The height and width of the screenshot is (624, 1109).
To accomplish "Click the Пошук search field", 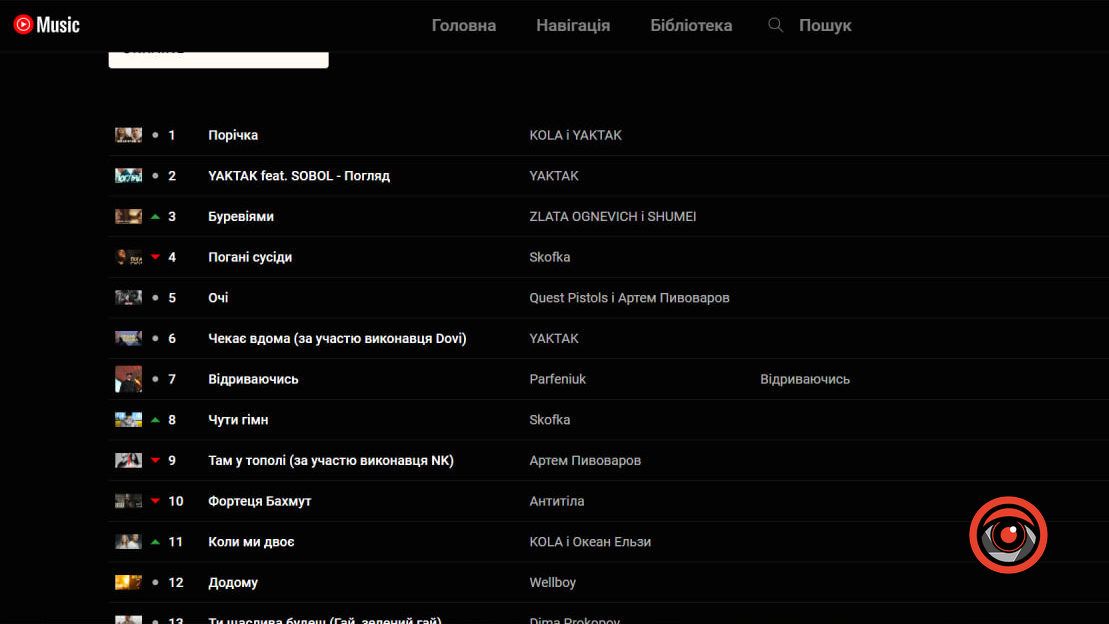I will tap(825, 25).
